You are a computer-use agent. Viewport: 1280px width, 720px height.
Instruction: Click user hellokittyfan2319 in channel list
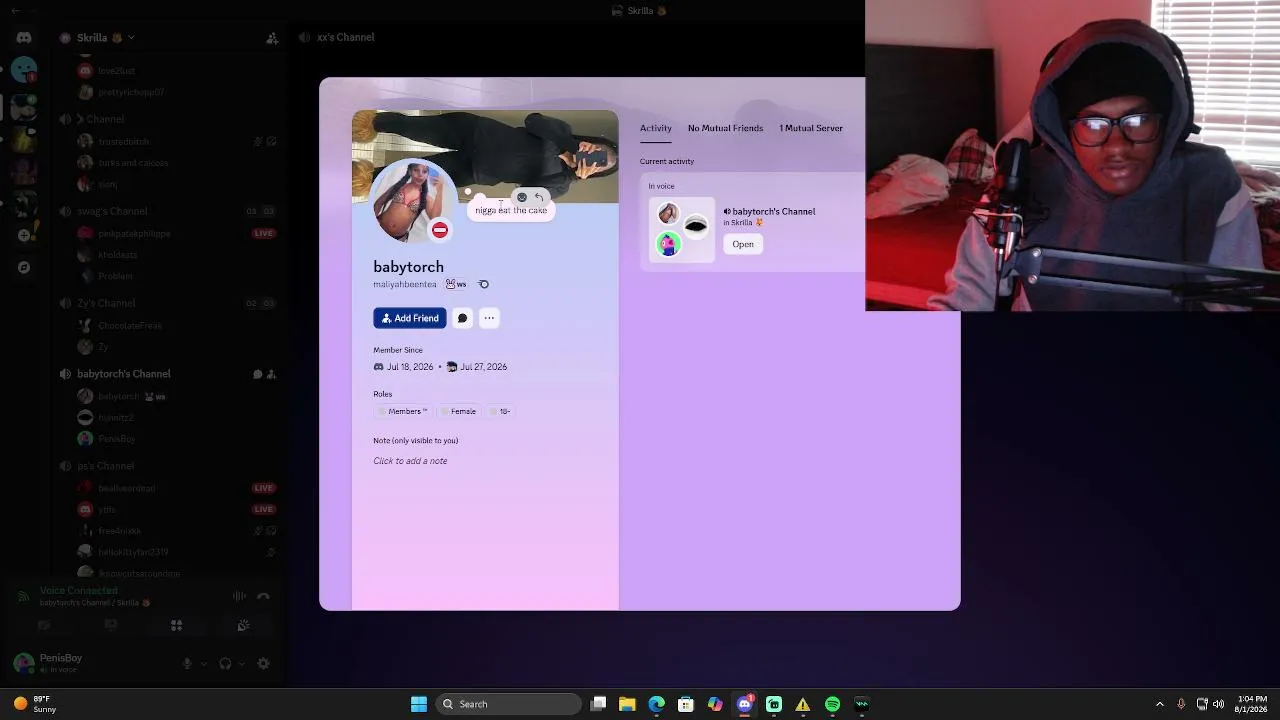tap(133, 552)
